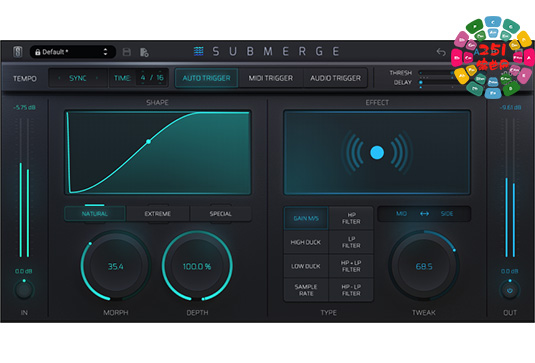This screenshot has width=535, height=363.
Task: Click the SHAPE section heading
Action: tap(157, 102)
